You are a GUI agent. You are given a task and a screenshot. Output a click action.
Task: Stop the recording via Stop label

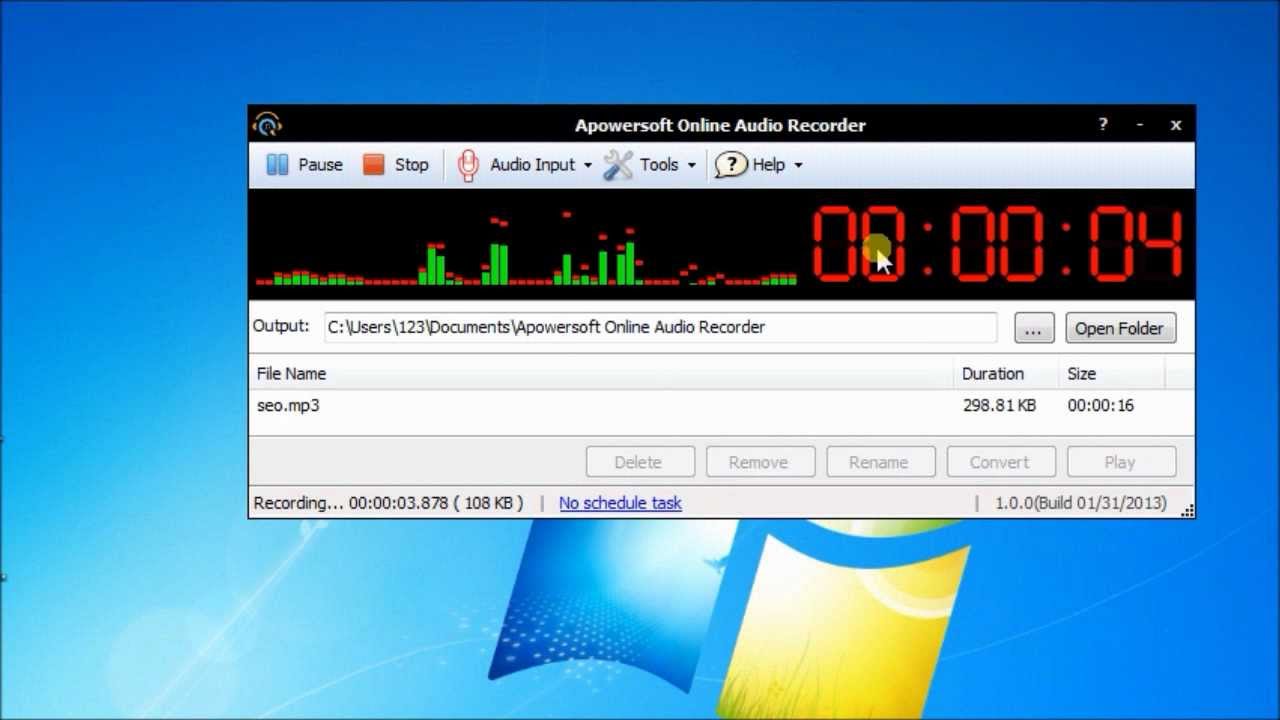[x=411, y=165]
